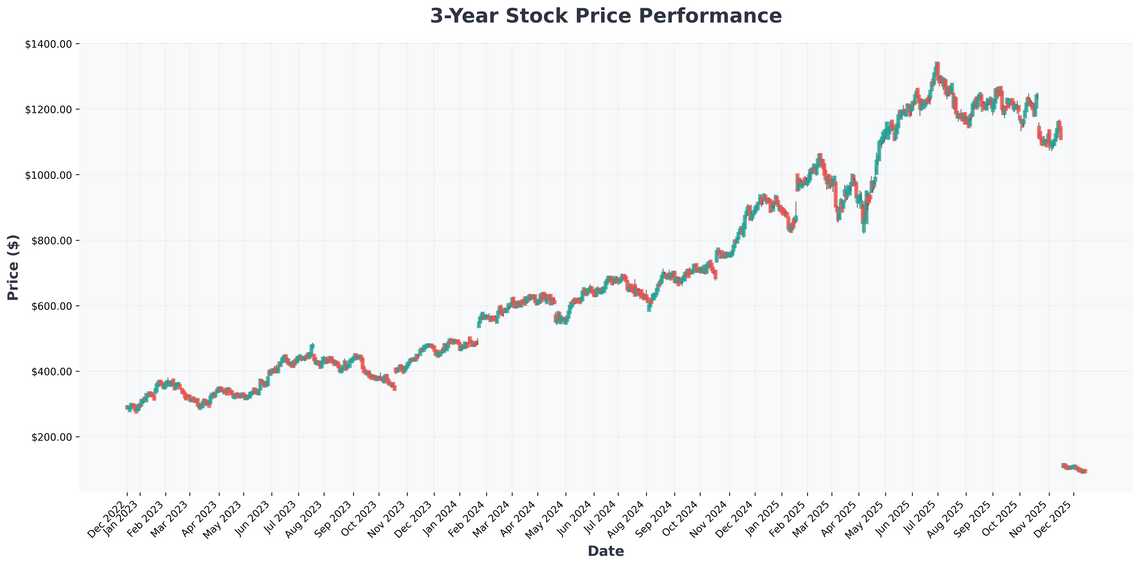
Task: Click the highest peak candle near $1340
Action: click(936, 66)
